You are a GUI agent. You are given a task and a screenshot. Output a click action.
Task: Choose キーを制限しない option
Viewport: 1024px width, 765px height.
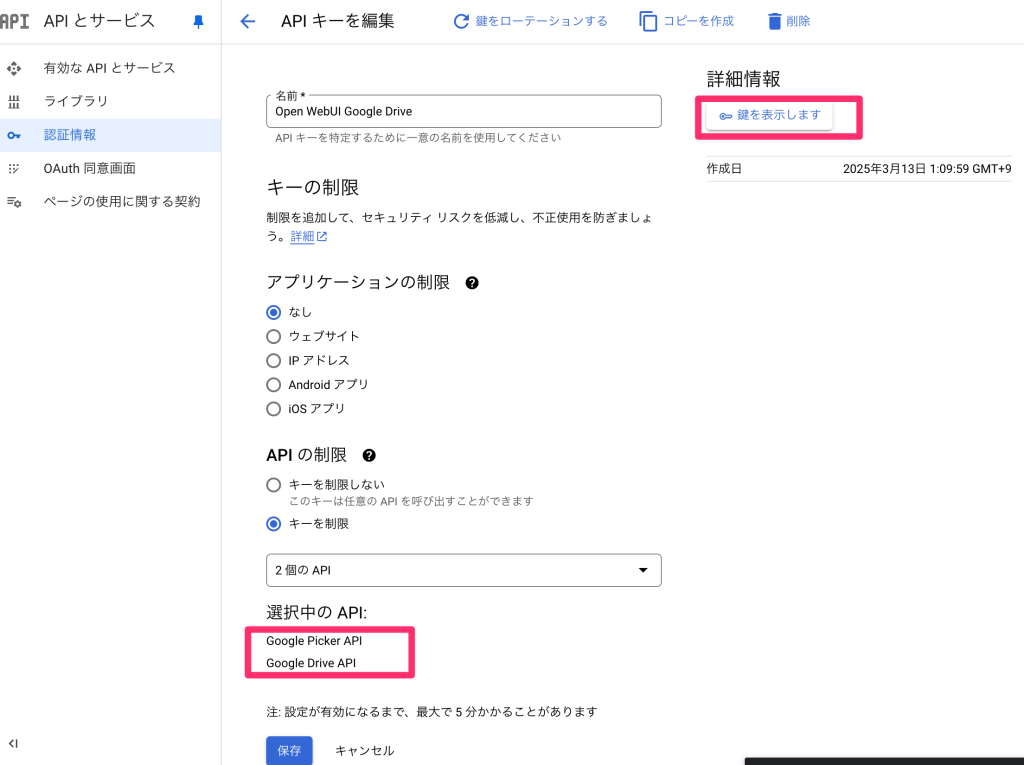pyautogui.click(x=274, y=485)
